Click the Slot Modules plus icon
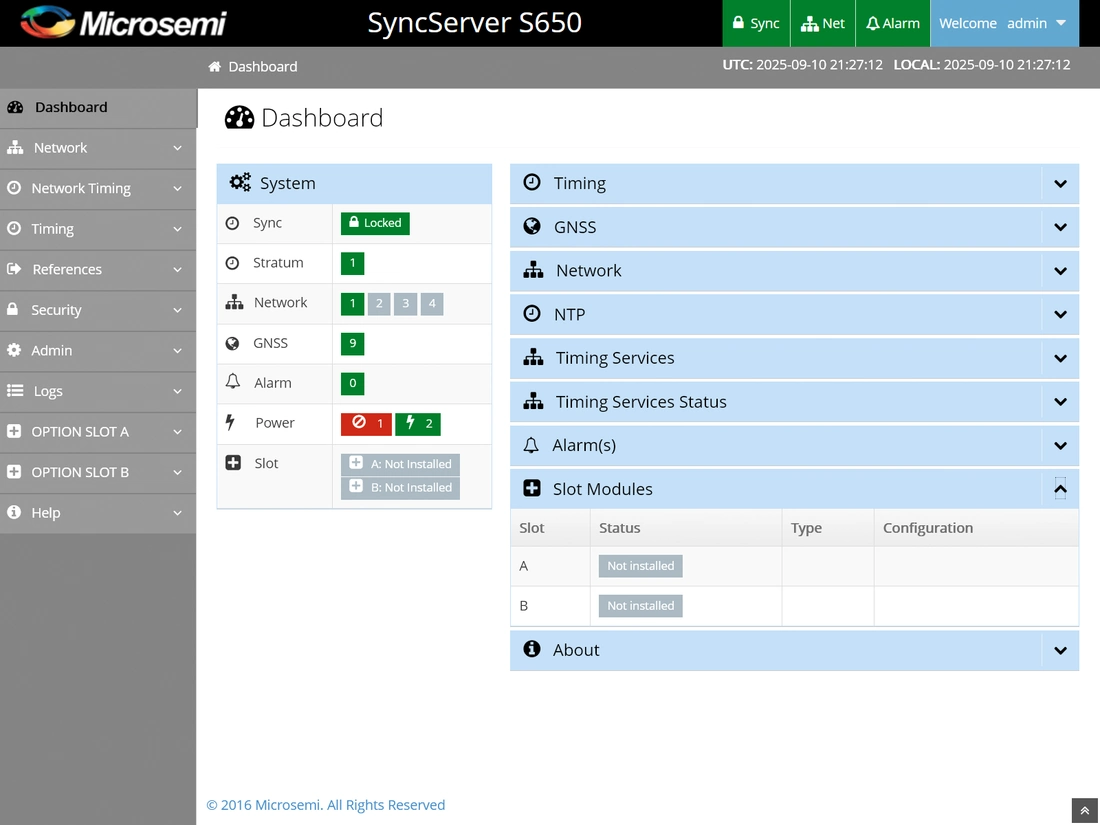Image resolution: width=1100 pixels, height=825 pixels. (x=532, y=488)
